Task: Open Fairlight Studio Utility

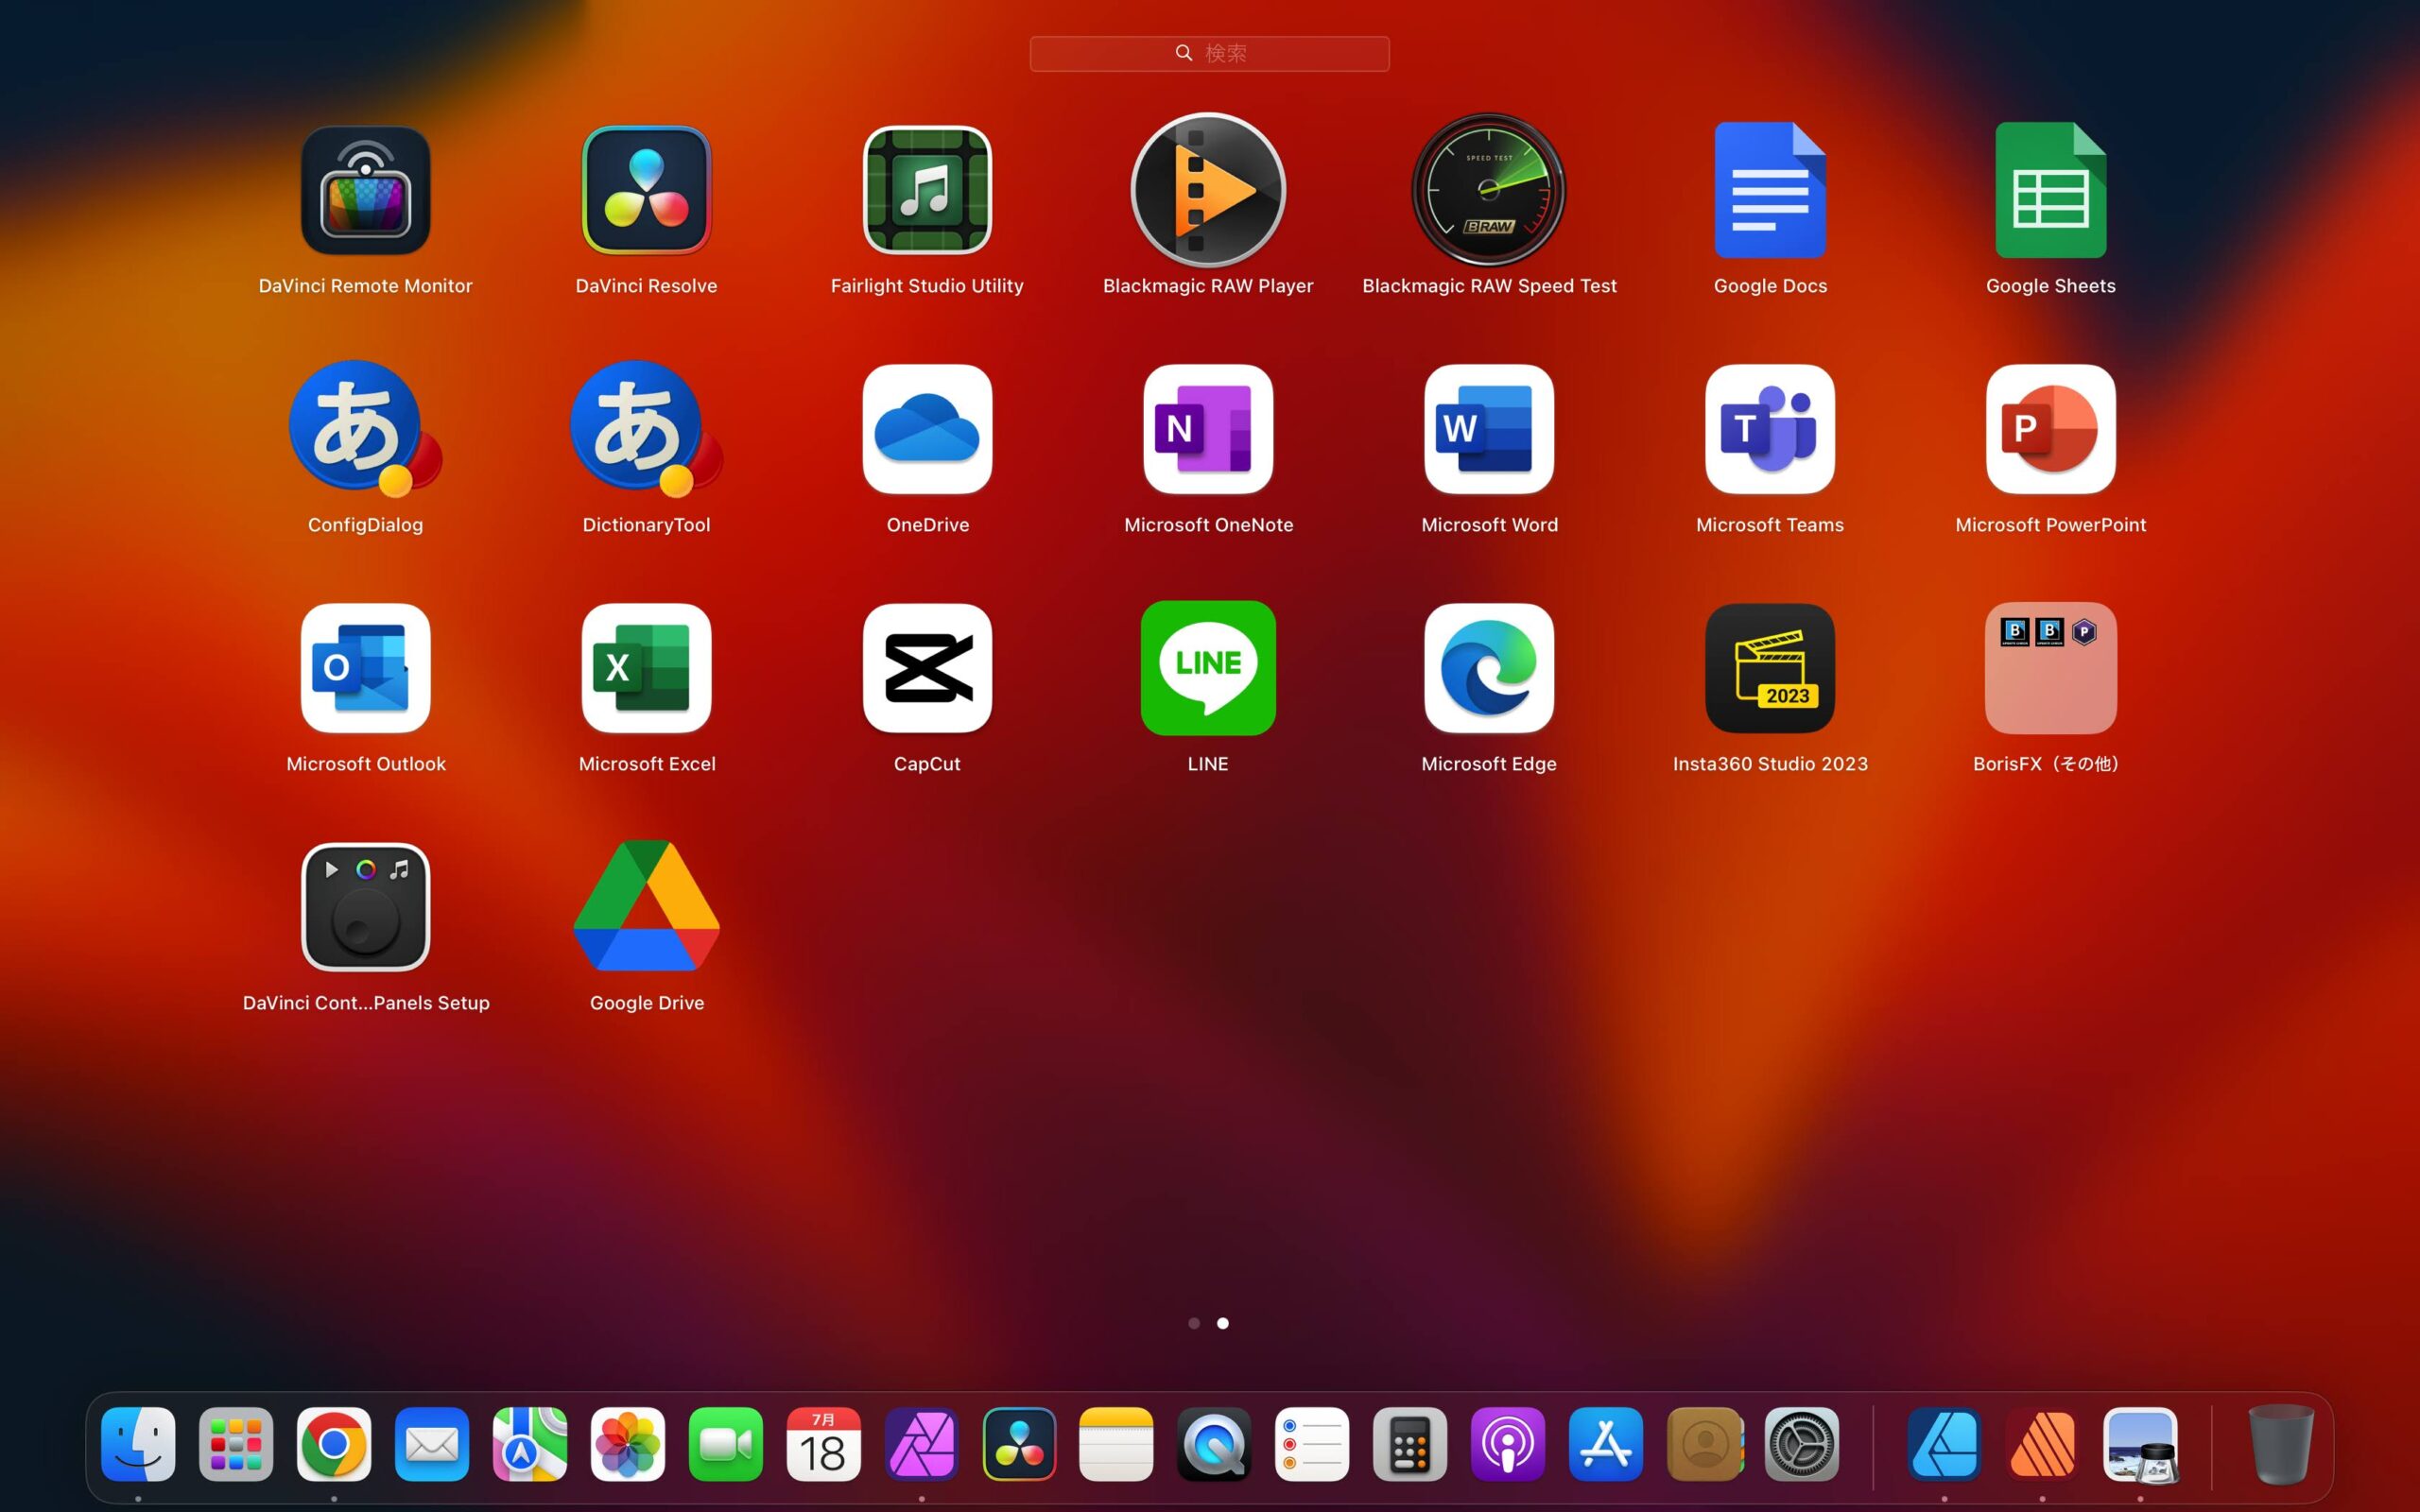Action: pos(927,190)
